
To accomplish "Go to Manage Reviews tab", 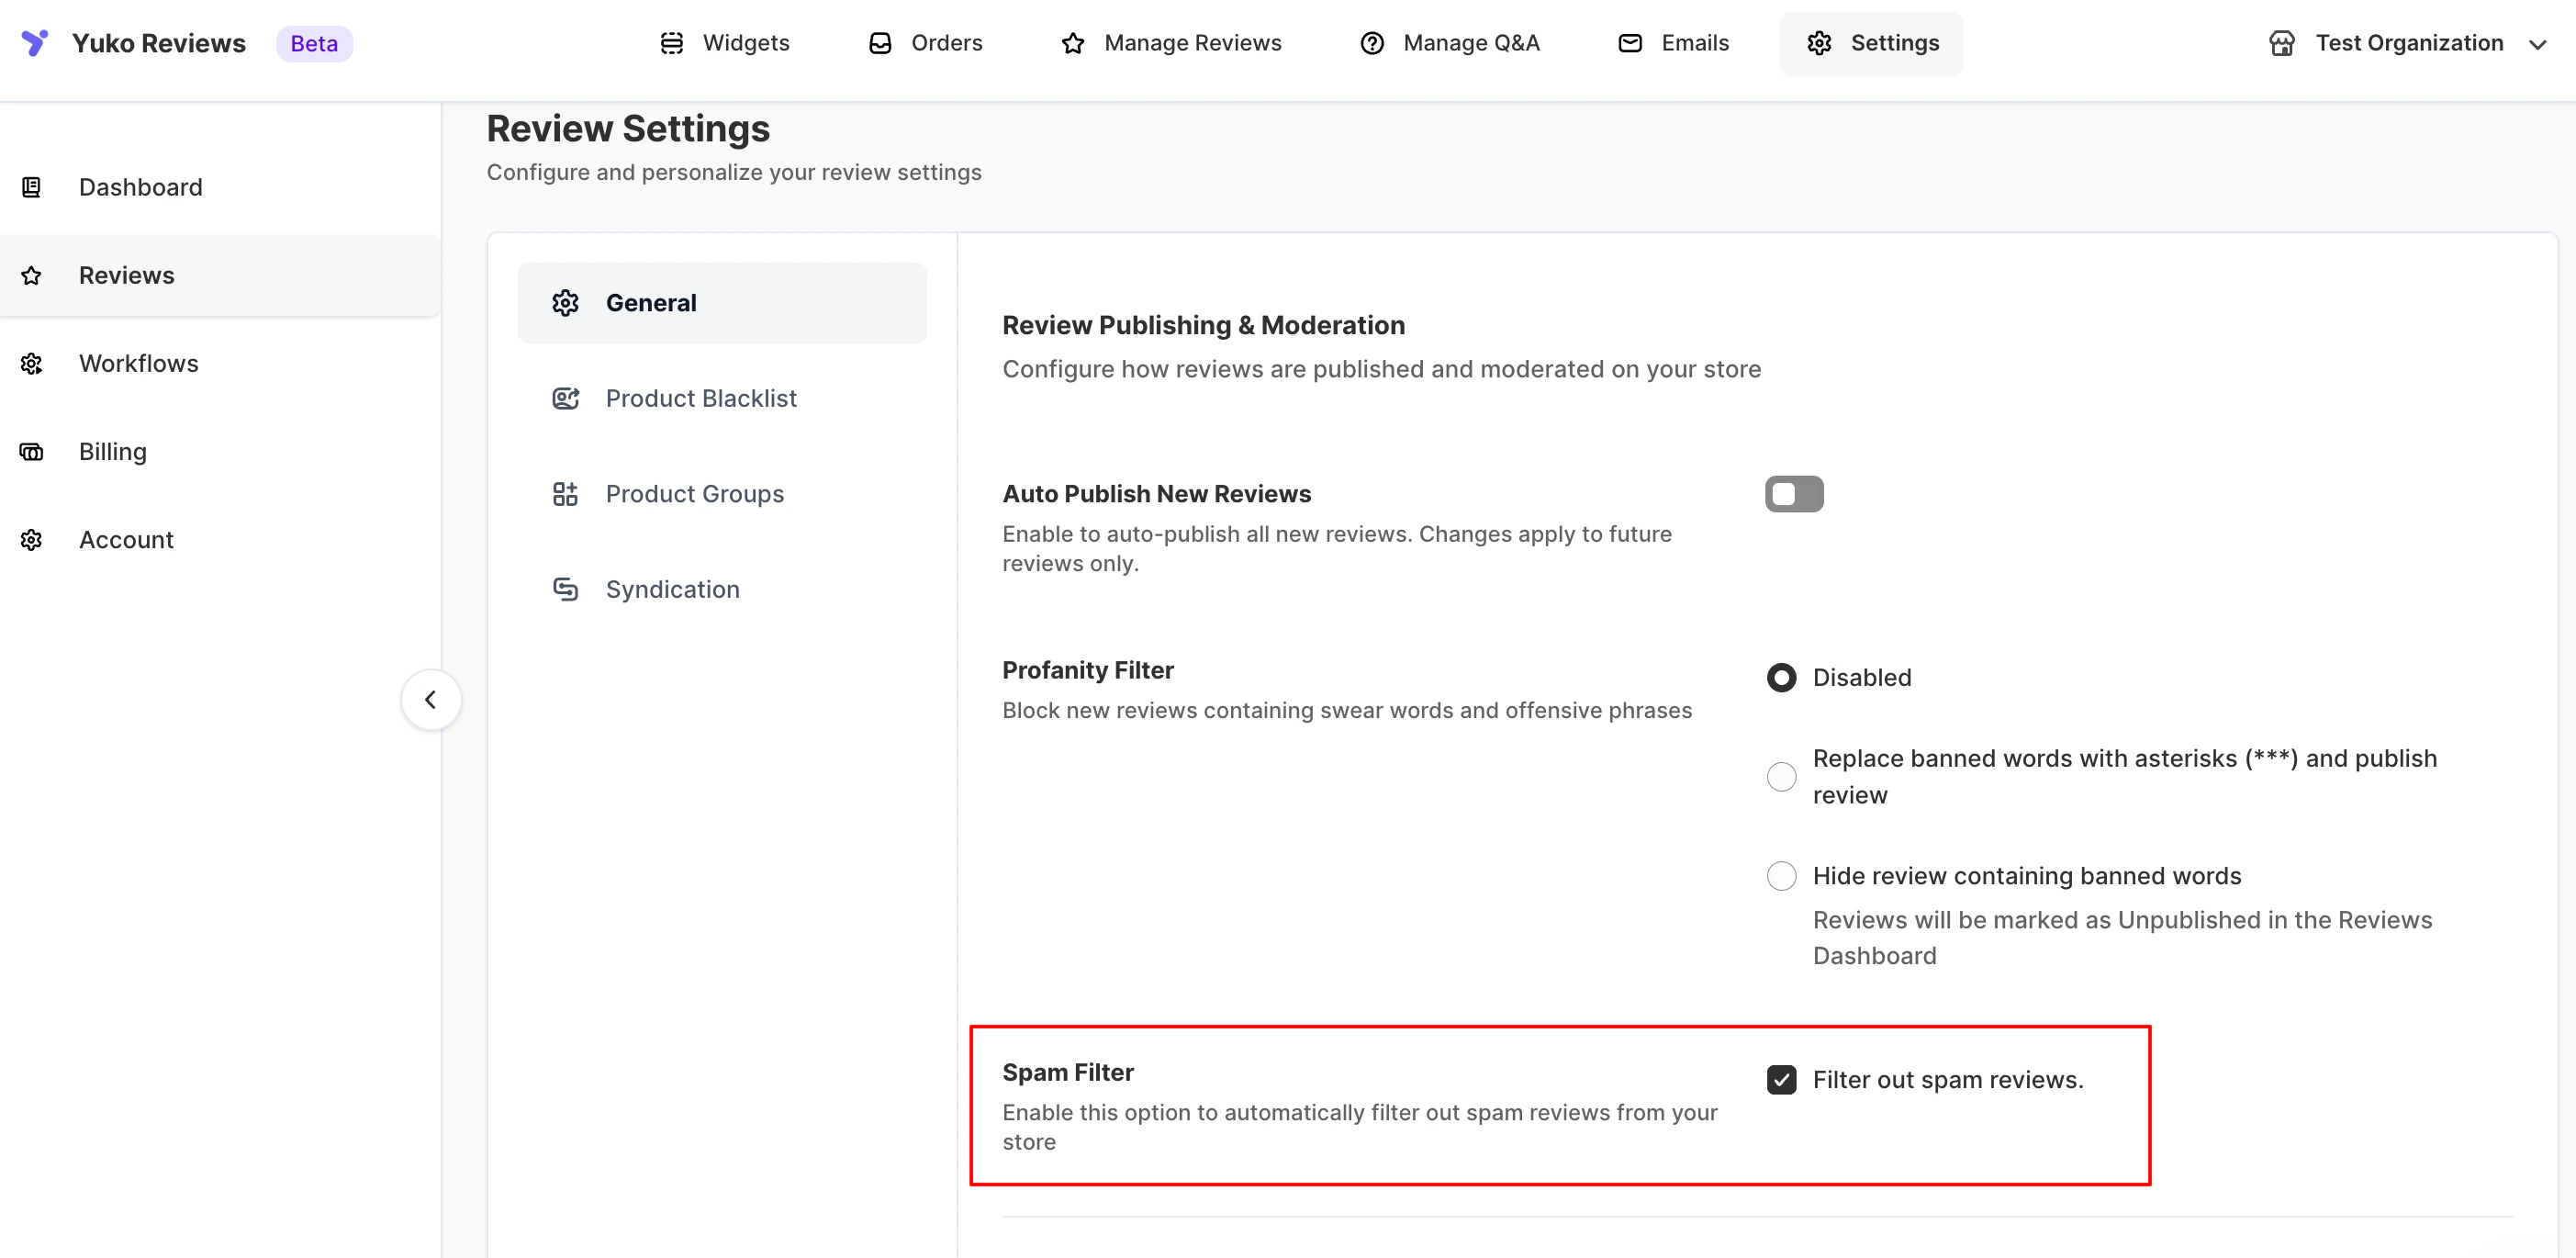I will click(x=1171, y=43).
